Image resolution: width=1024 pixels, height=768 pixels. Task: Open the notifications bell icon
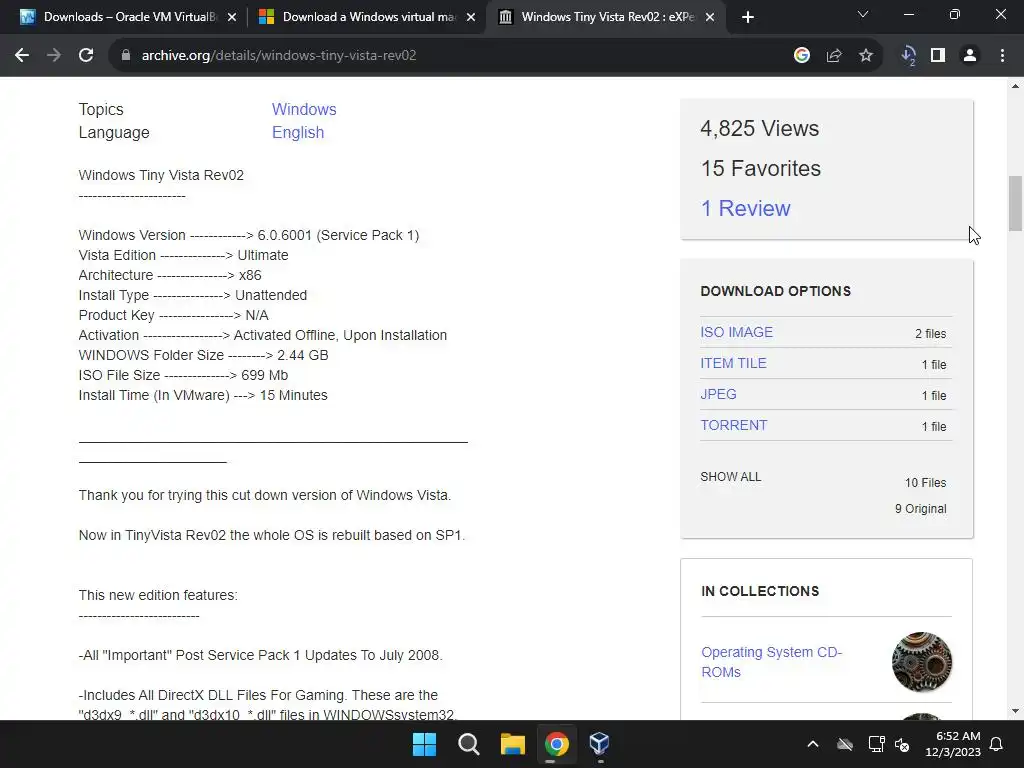pos(997,744)
